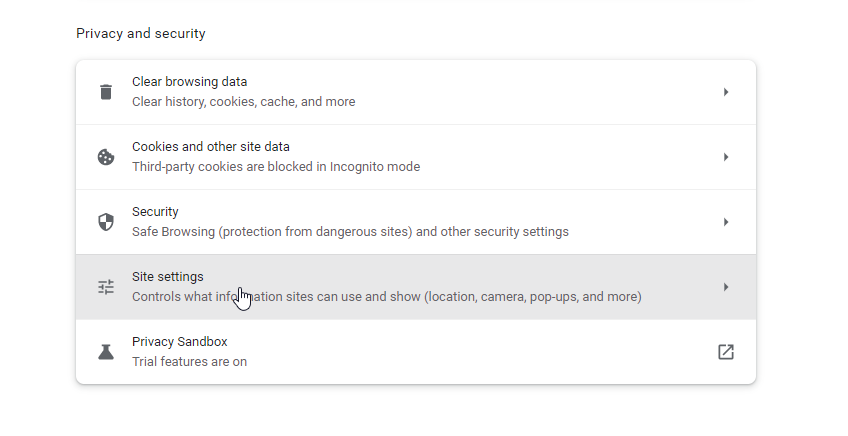Expand the Security row arrow
Screen dimensions: 848x436
coord(726,222)
